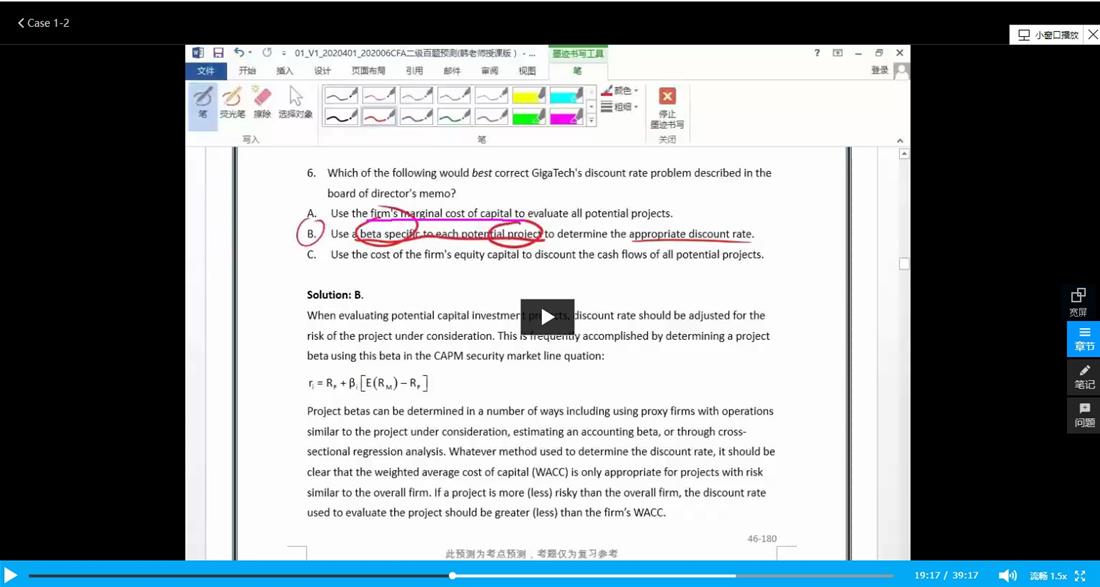Toggle the 宽屏 widescreen mode
Viewport: 1100px width, 587px height.
click(1078, 301)
